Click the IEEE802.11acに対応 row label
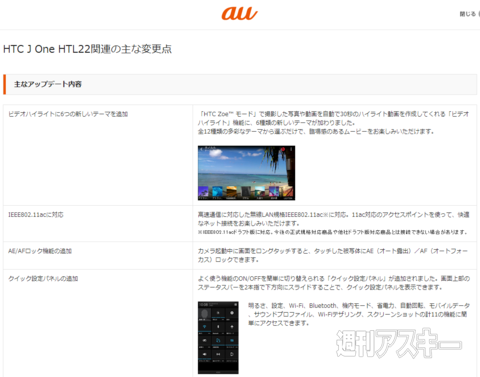The image size is (480, 377). pos(36,215)
